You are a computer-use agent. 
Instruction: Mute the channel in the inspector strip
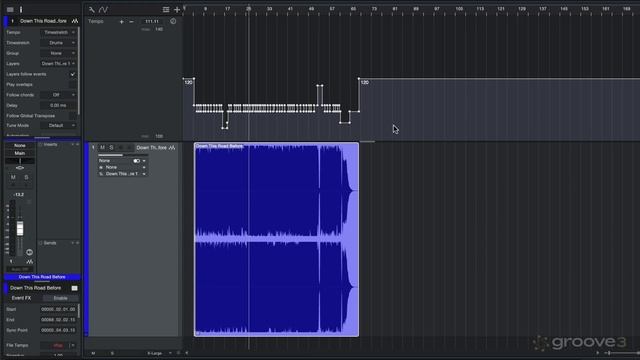(13, 177)
